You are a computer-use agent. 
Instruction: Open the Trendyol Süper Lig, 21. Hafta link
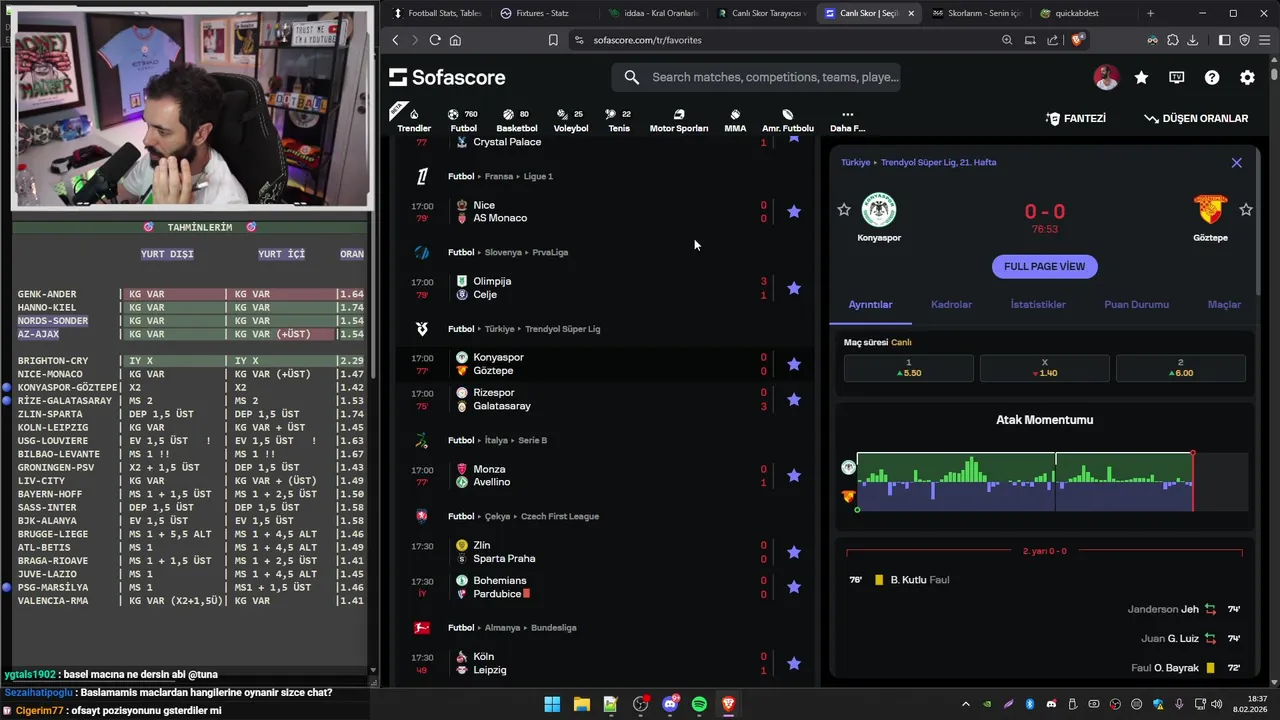[938, 162]
